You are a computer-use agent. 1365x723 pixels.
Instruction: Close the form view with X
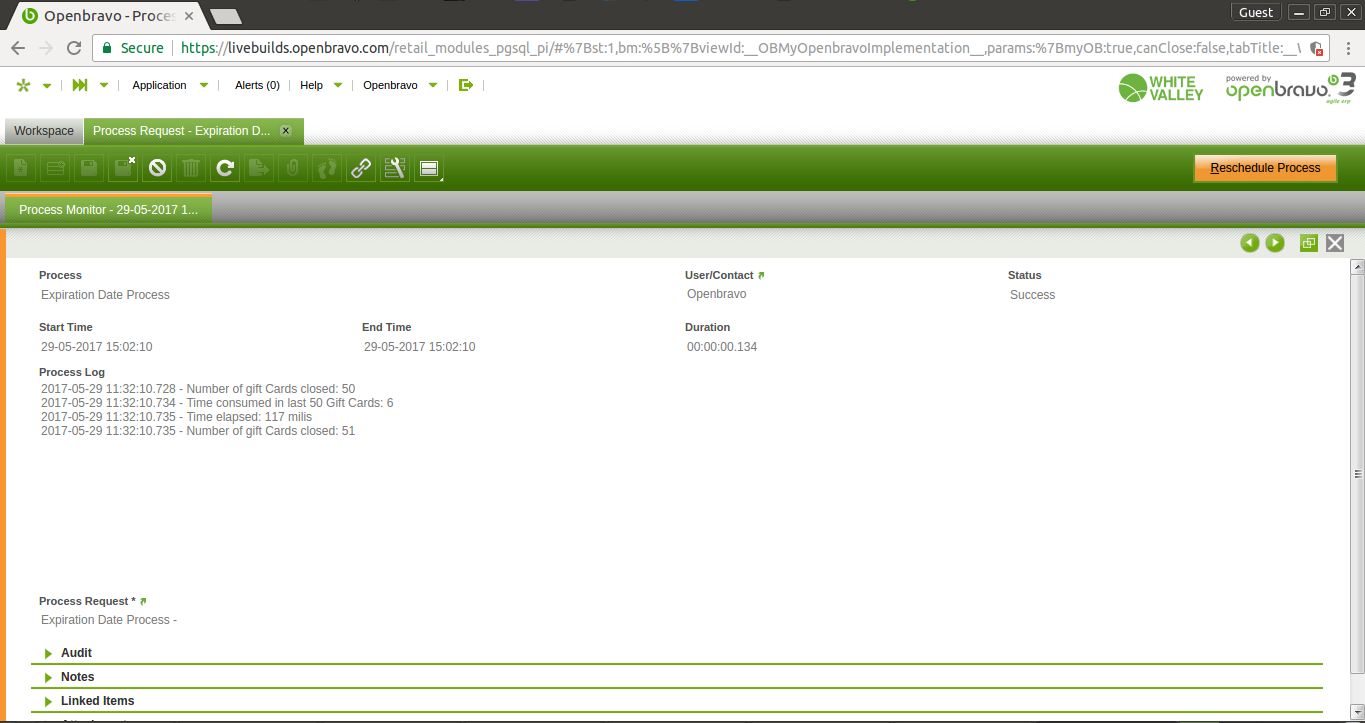[1335, 243]
